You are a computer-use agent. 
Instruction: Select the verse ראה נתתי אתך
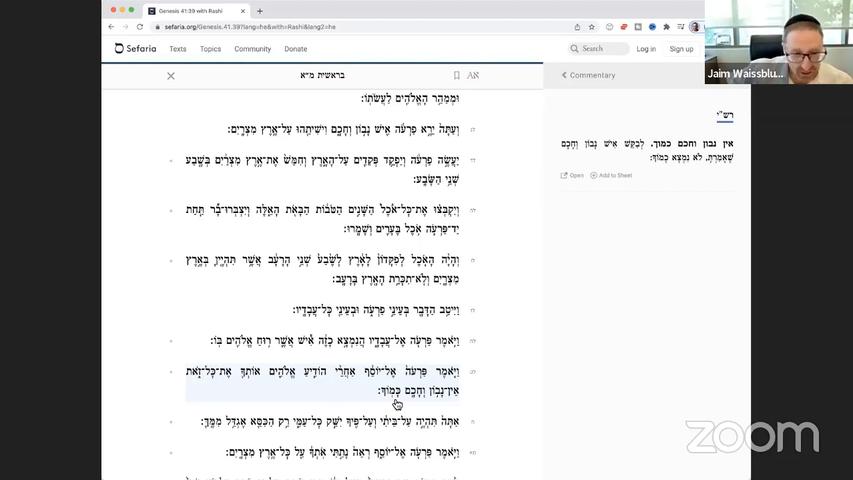pyautogui.click(x=343, y=452)
